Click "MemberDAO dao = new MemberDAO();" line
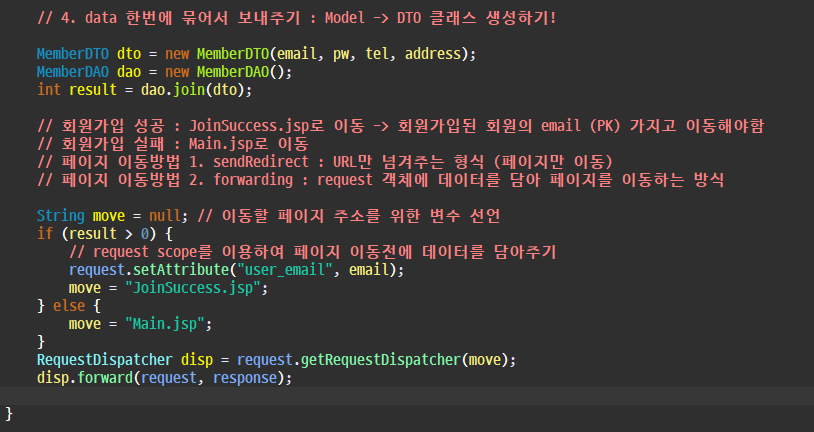The width and height of the screenshot is (814, 432). click(165, 72)
